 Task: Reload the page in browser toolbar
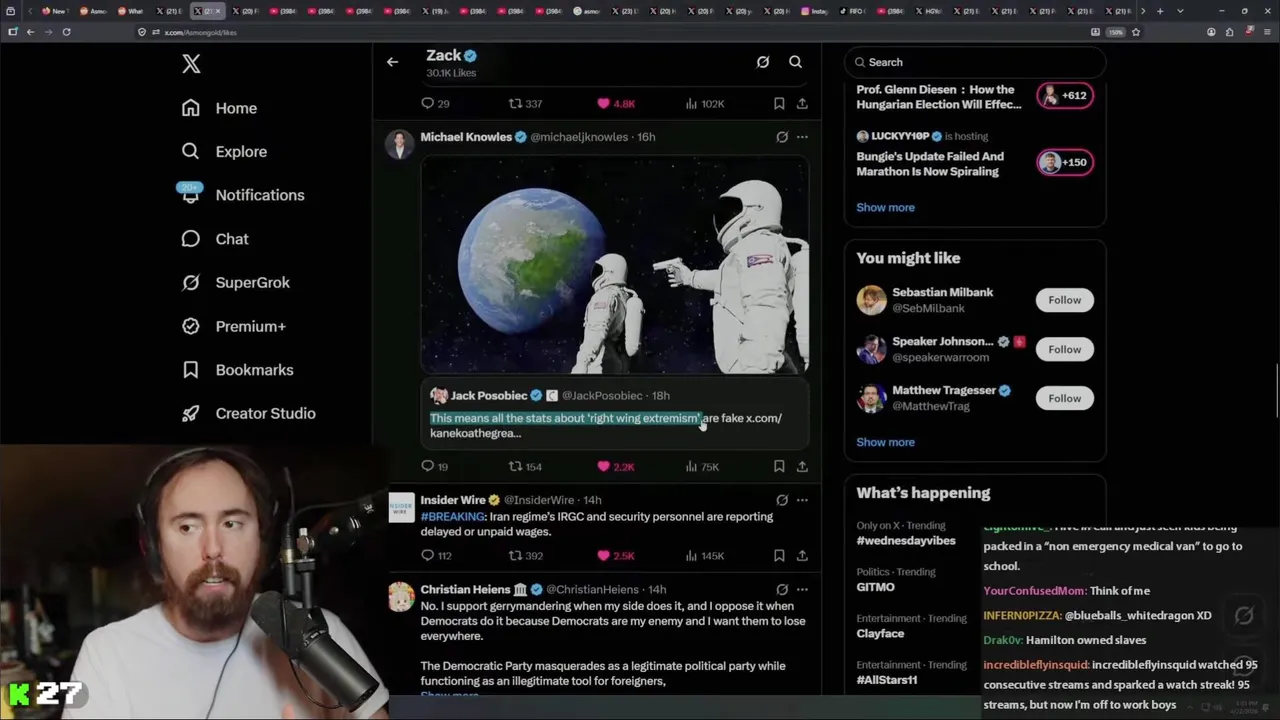66,32
